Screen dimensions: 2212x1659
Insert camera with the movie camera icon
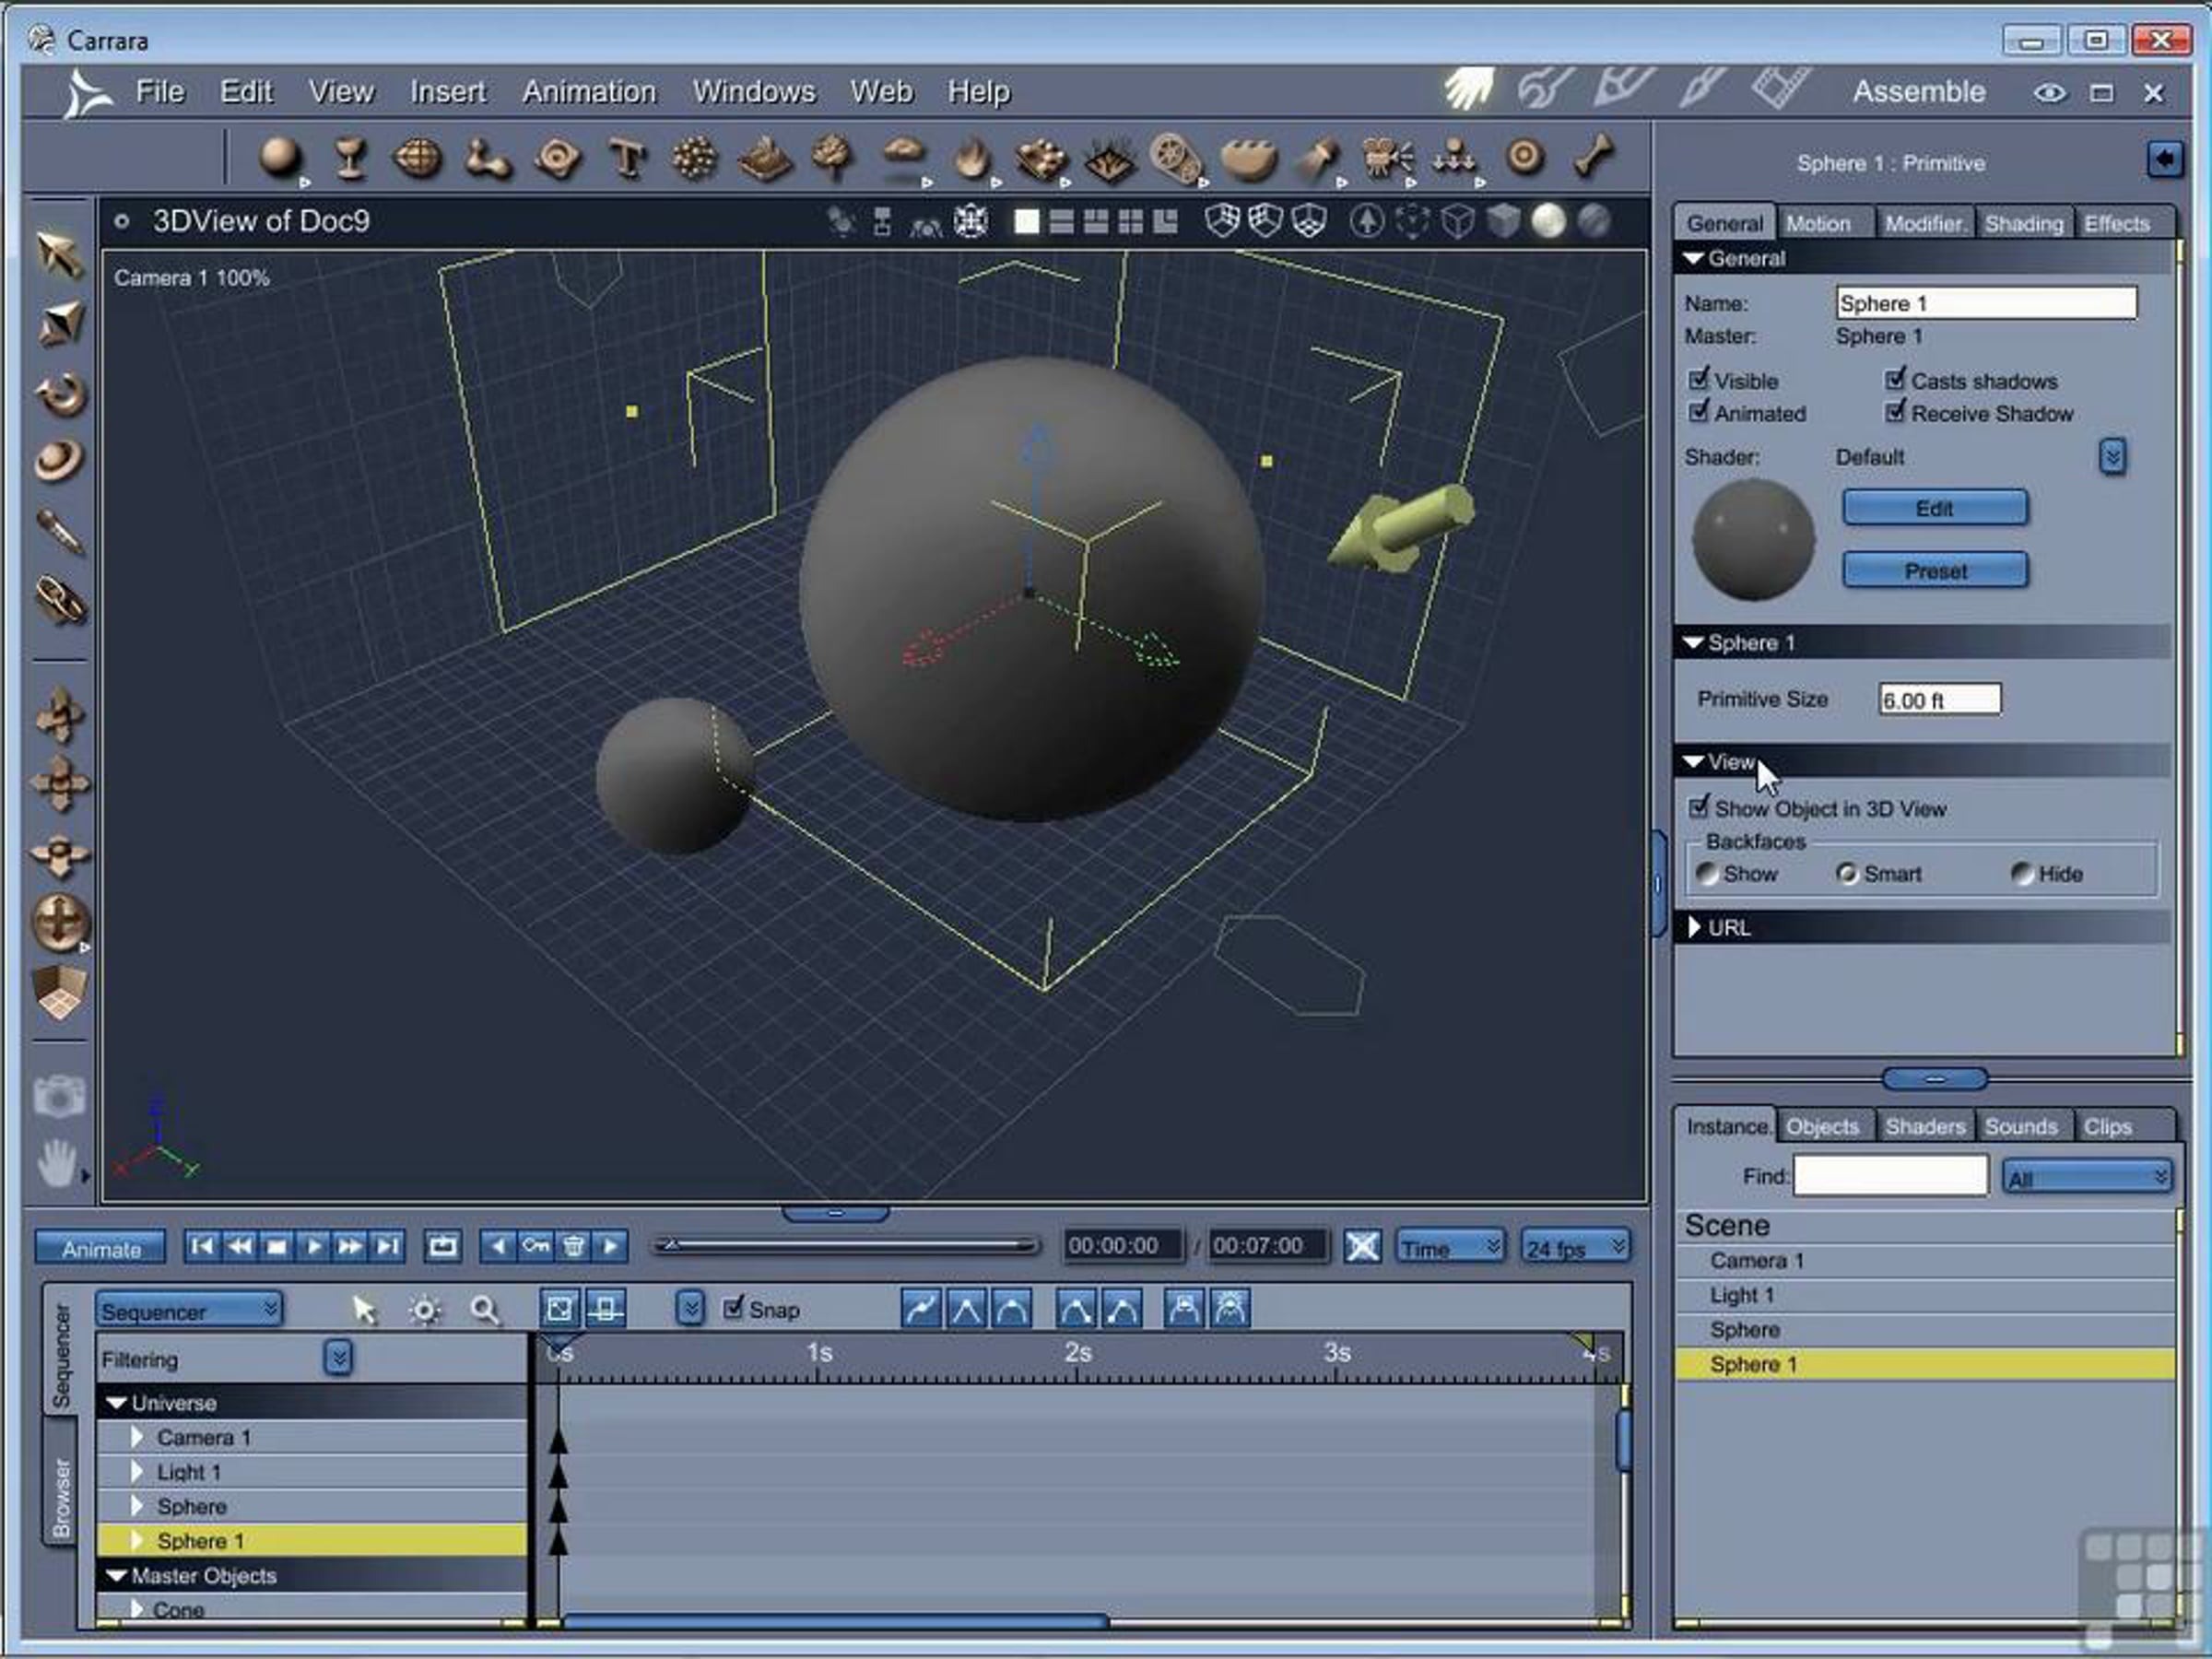pyautogui.click(x=1386, y=158)
